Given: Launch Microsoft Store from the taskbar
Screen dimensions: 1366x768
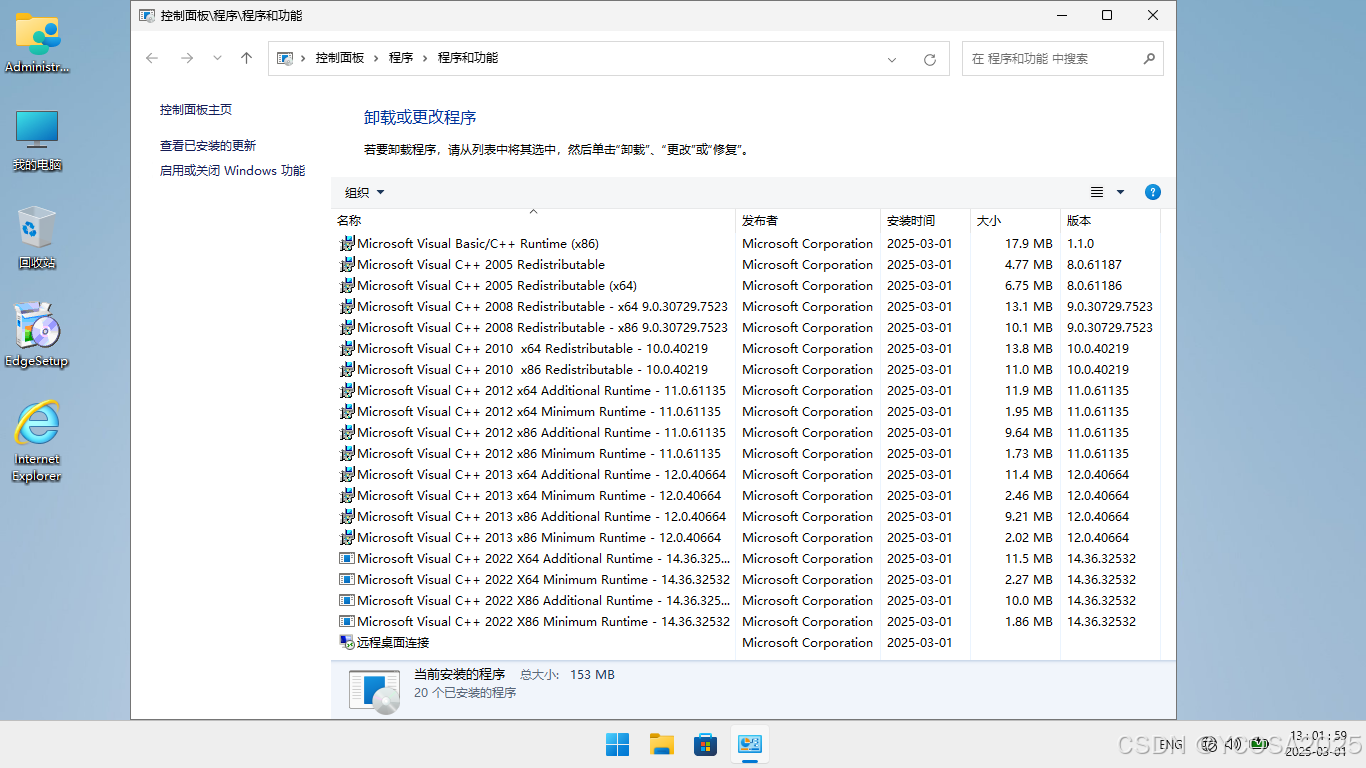Looking at the screenshot, I should point(706,744).
